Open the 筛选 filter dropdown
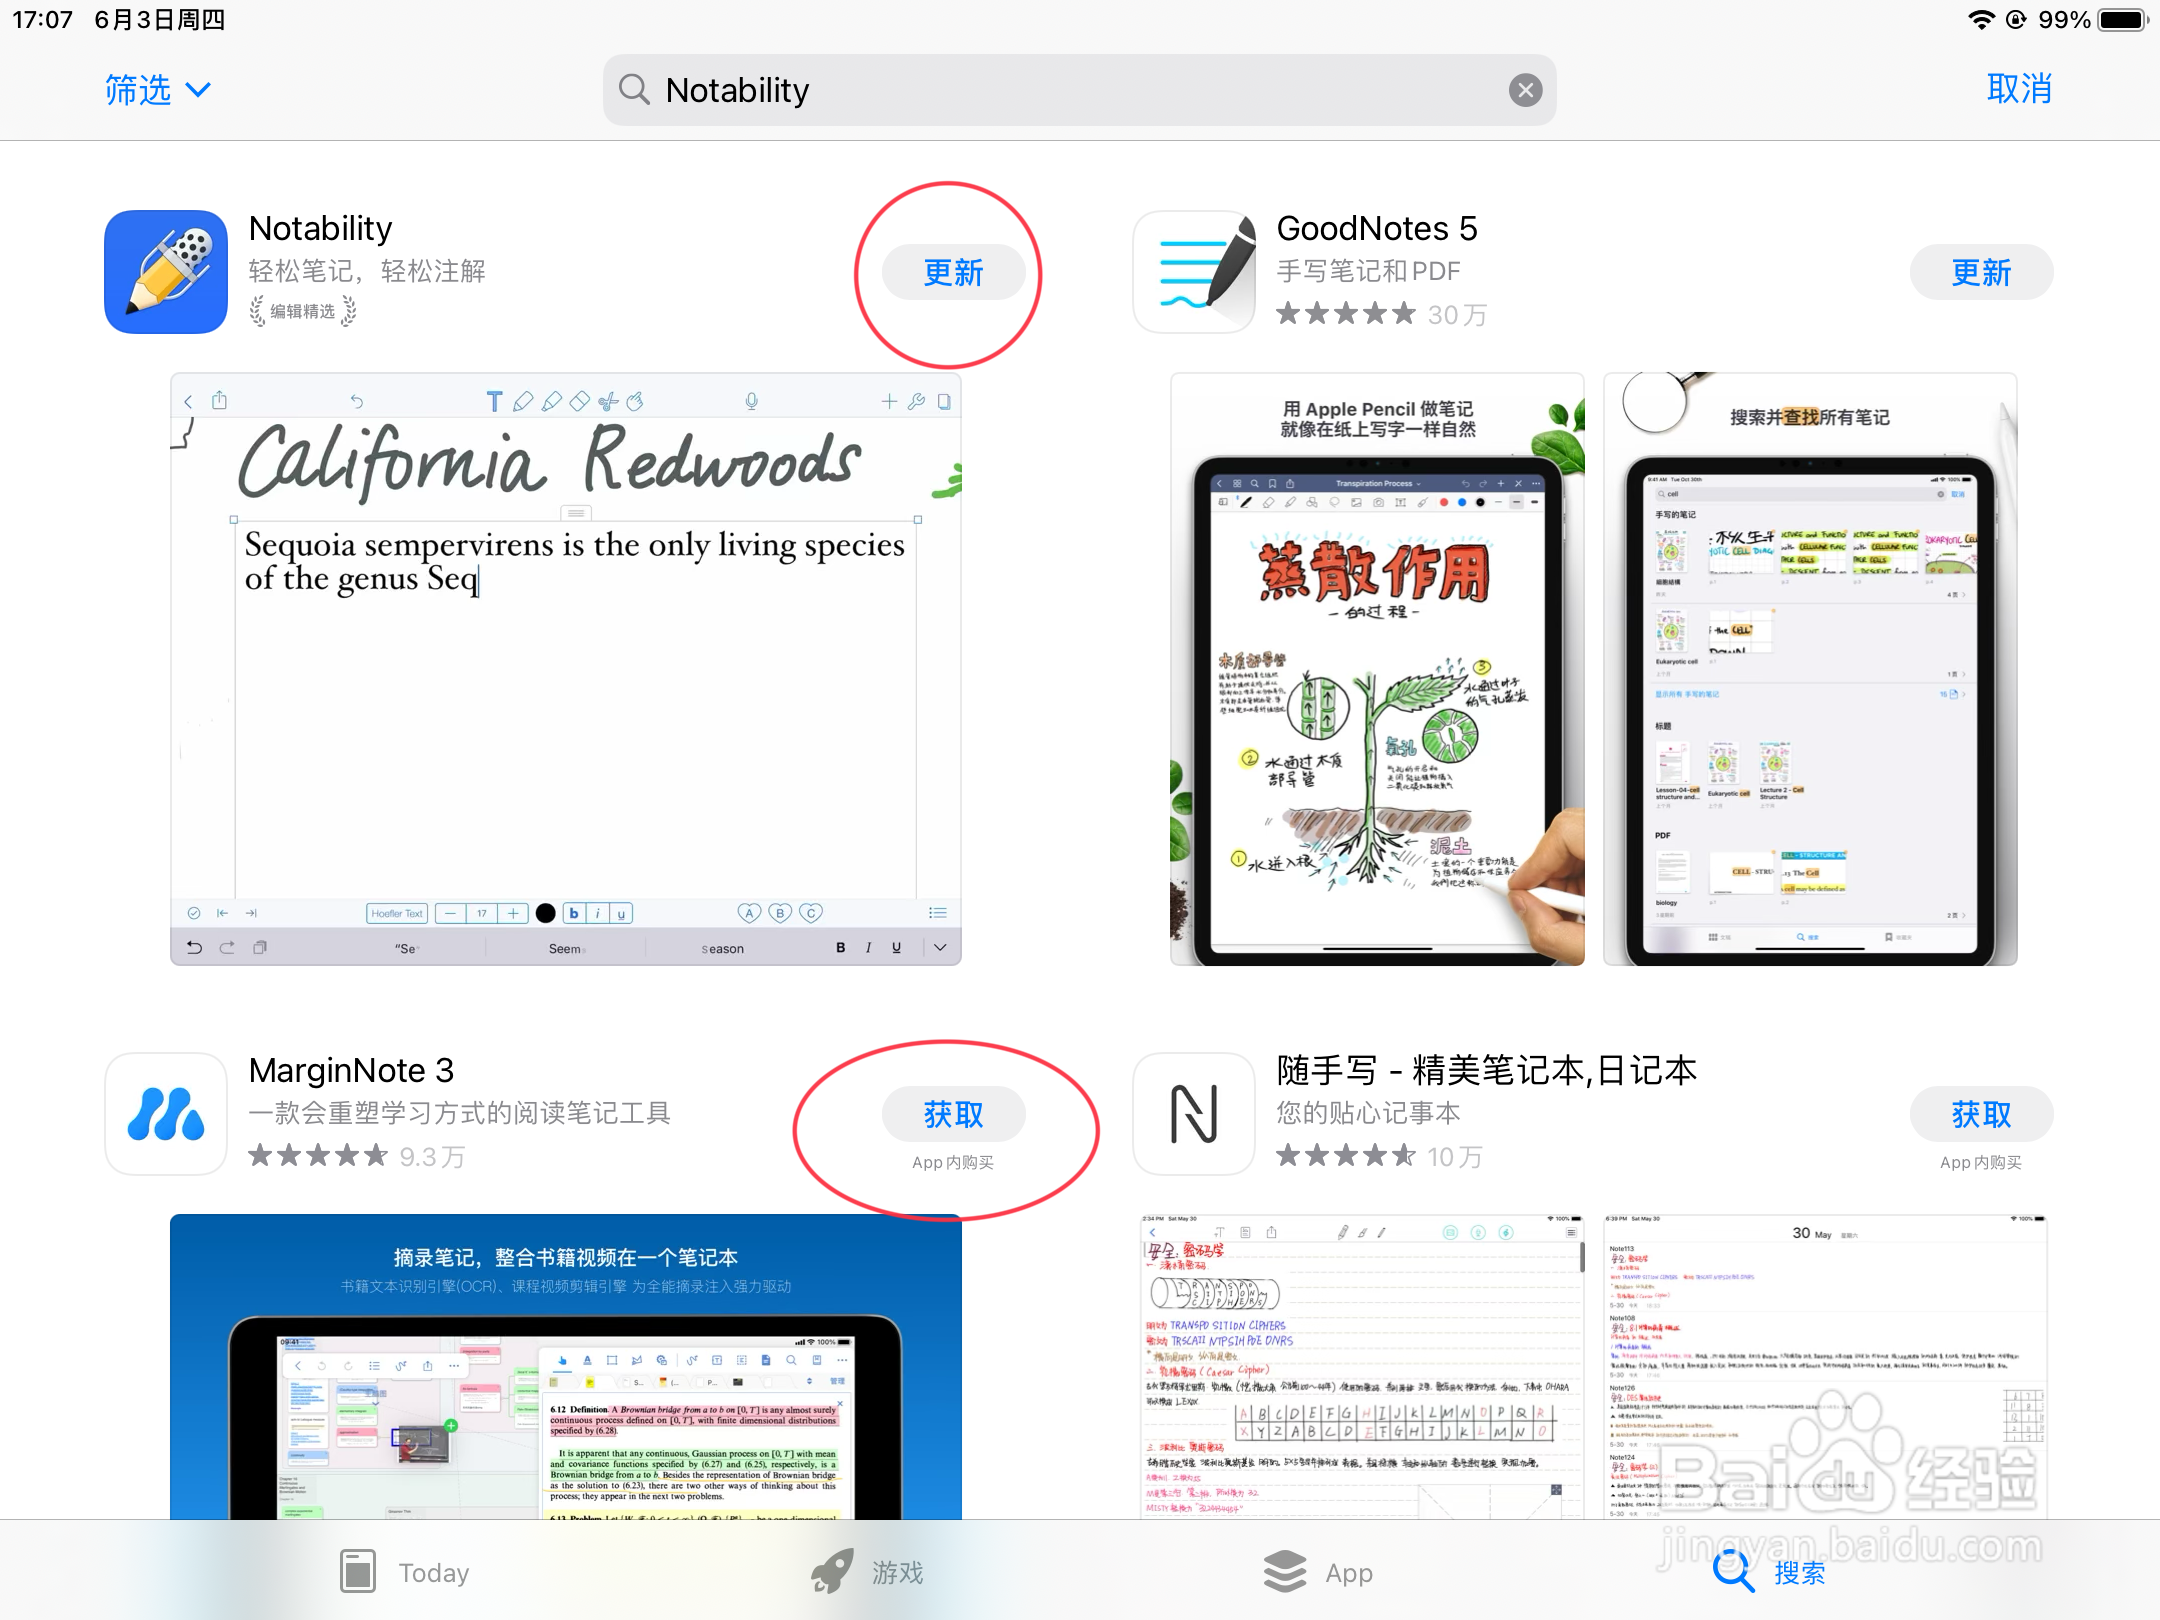The height and width of the screenshot is (1620, 2160). (158, 90)
